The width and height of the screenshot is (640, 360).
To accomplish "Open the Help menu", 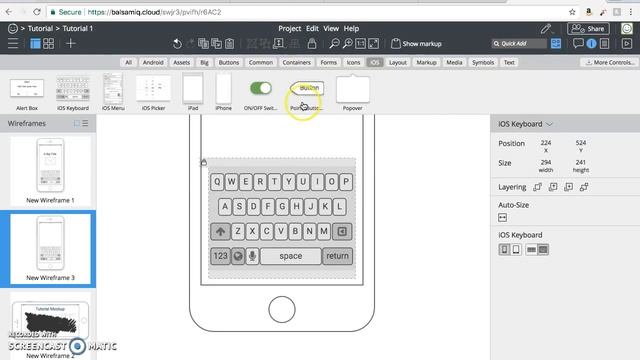I will [351, 29].
